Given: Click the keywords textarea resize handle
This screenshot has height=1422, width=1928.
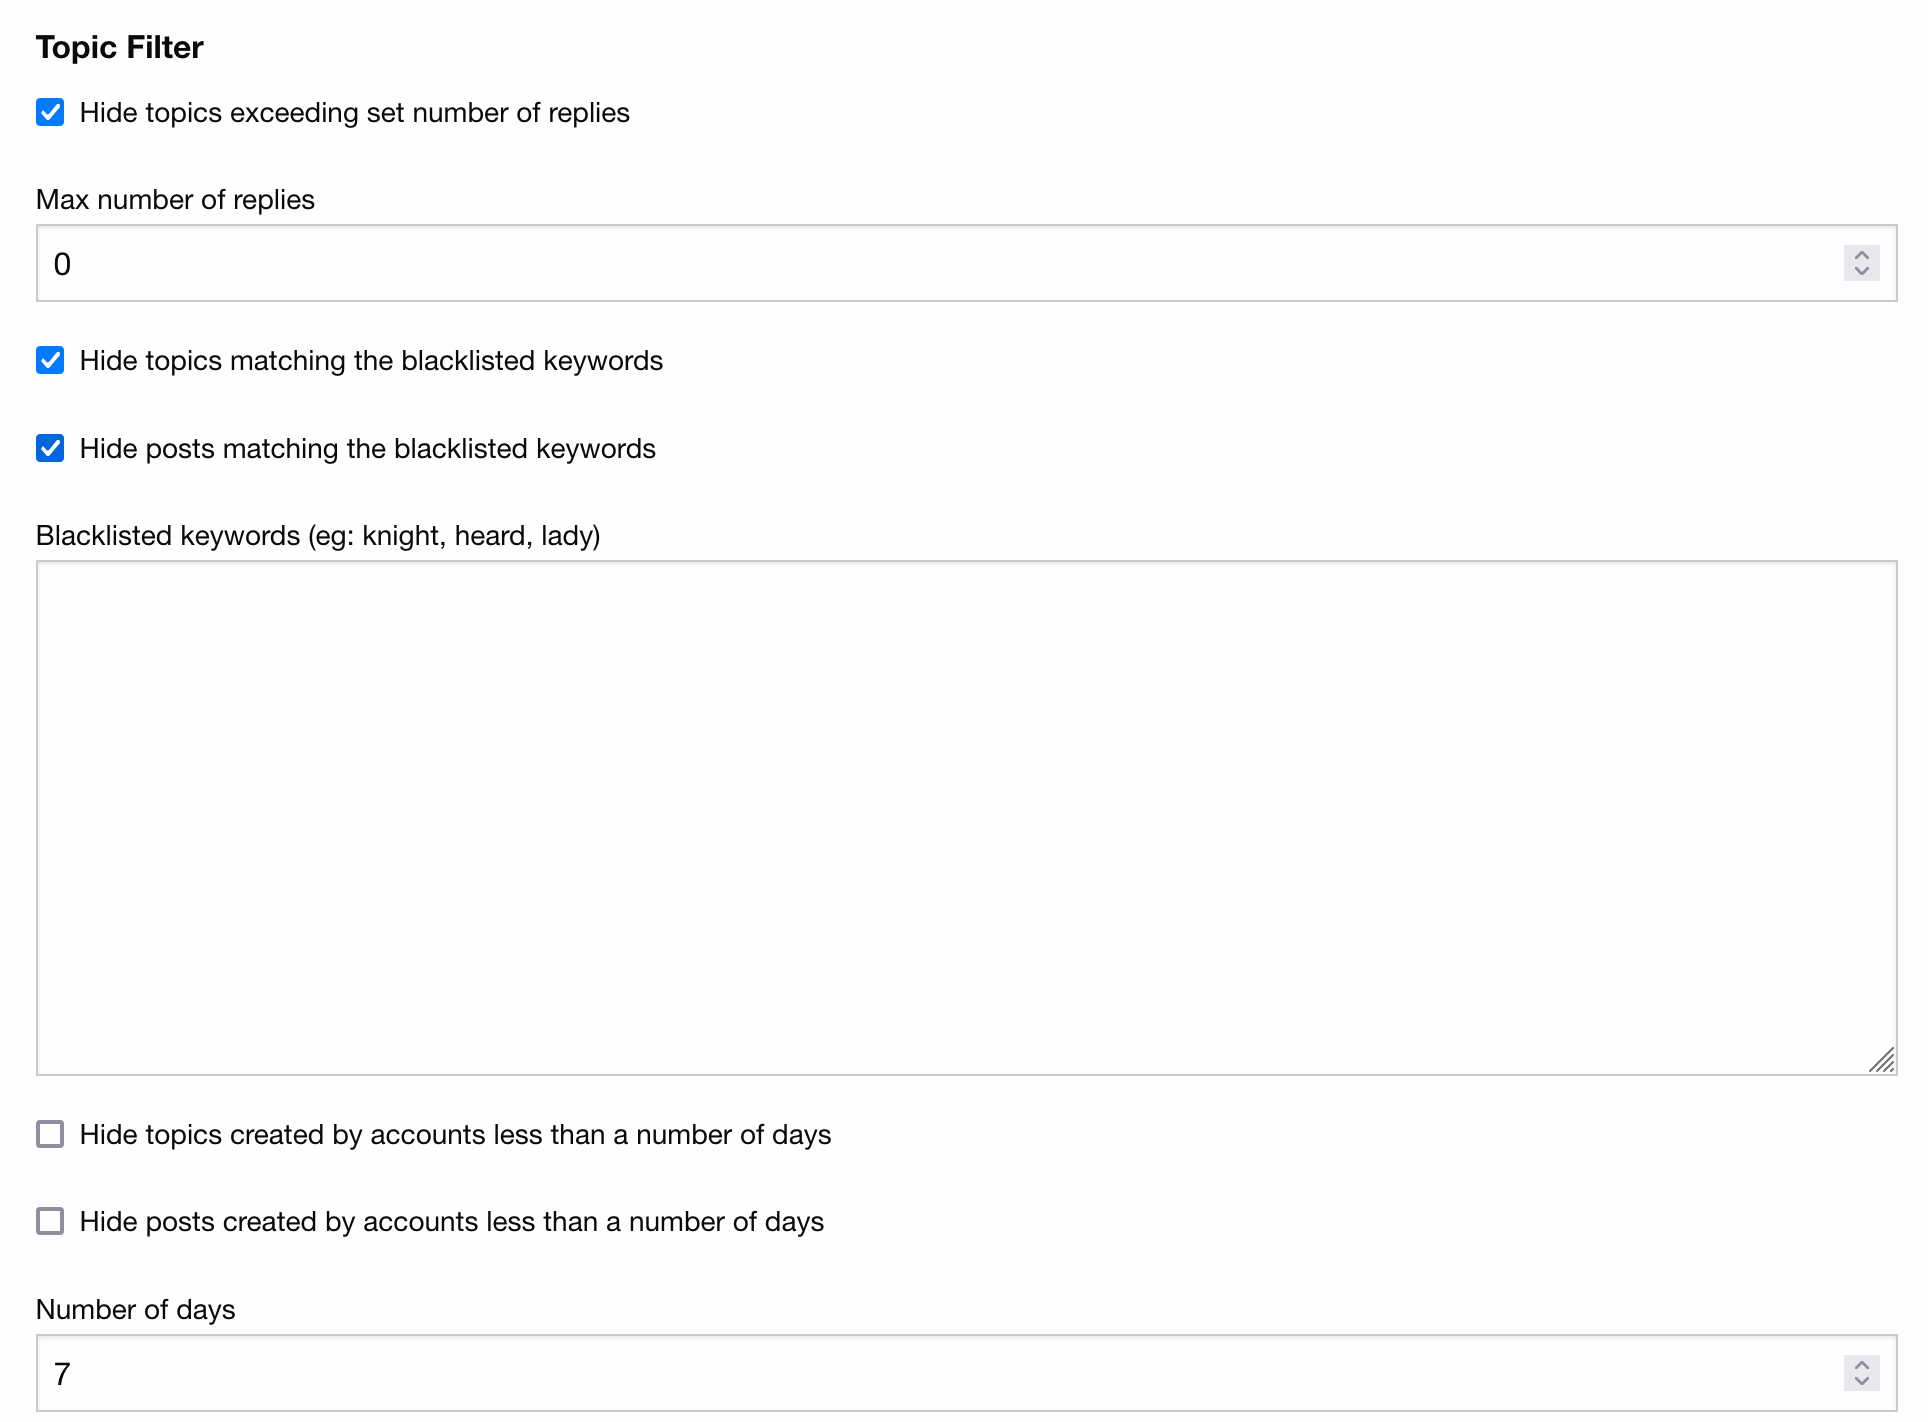Looking at the screenshot, I should (x=1882, y=1061).
